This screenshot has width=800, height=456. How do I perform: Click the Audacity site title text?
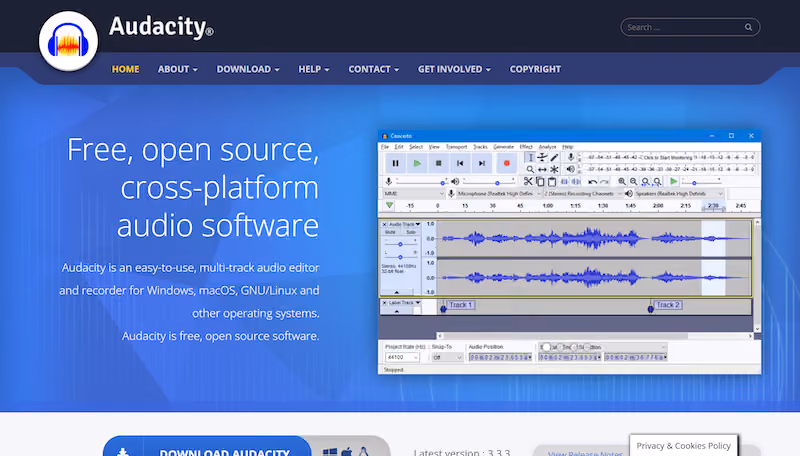161,27
